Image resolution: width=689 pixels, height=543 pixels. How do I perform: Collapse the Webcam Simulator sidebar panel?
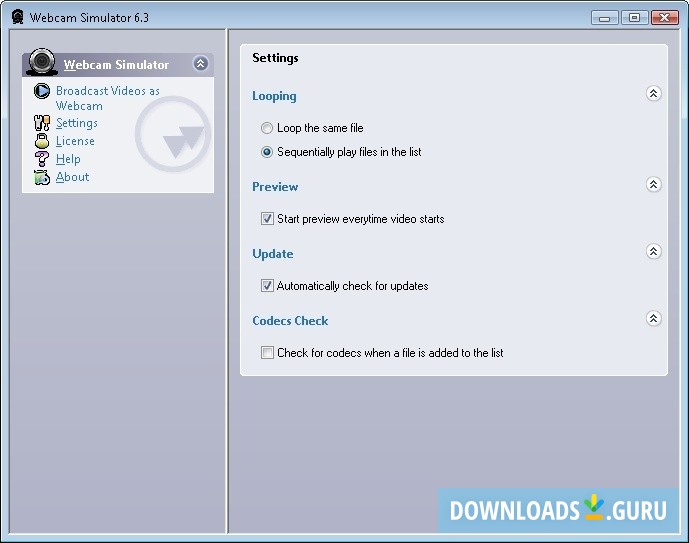200,64
